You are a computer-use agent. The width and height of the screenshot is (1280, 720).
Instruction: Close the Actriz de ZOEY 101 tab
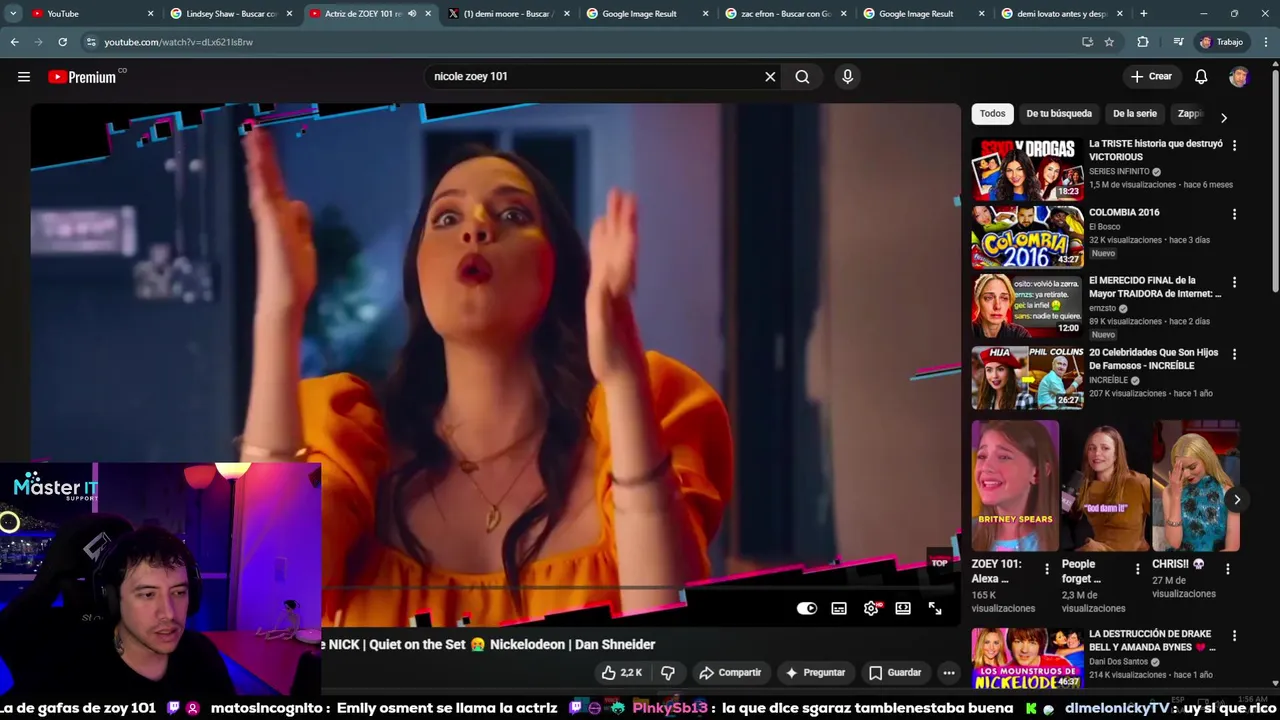coord(428,14)
